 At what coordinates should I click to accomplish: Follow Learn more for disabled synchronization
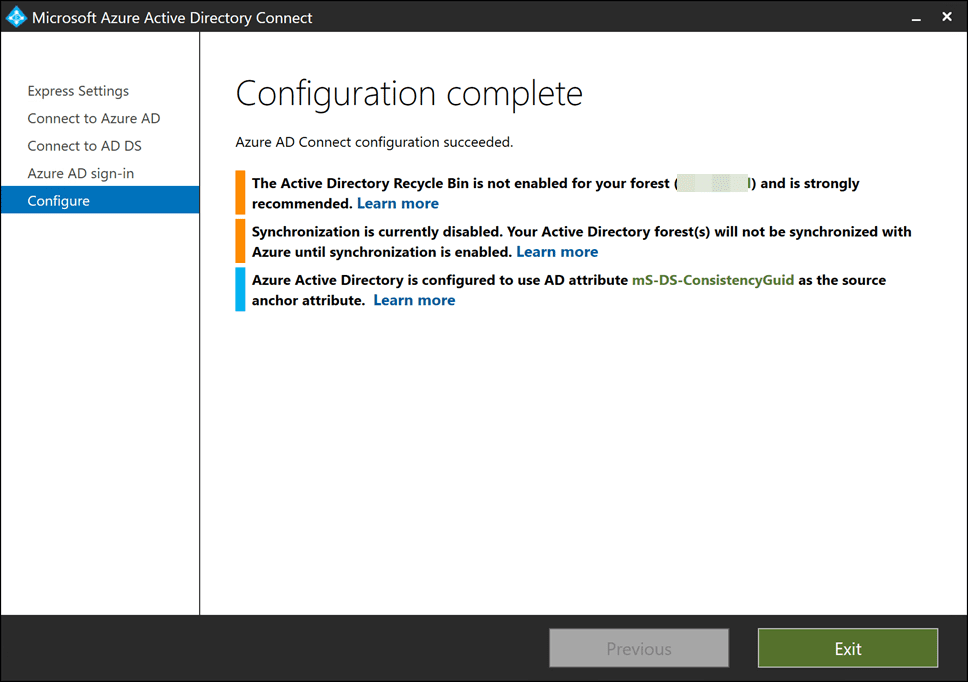click(557, 252)
